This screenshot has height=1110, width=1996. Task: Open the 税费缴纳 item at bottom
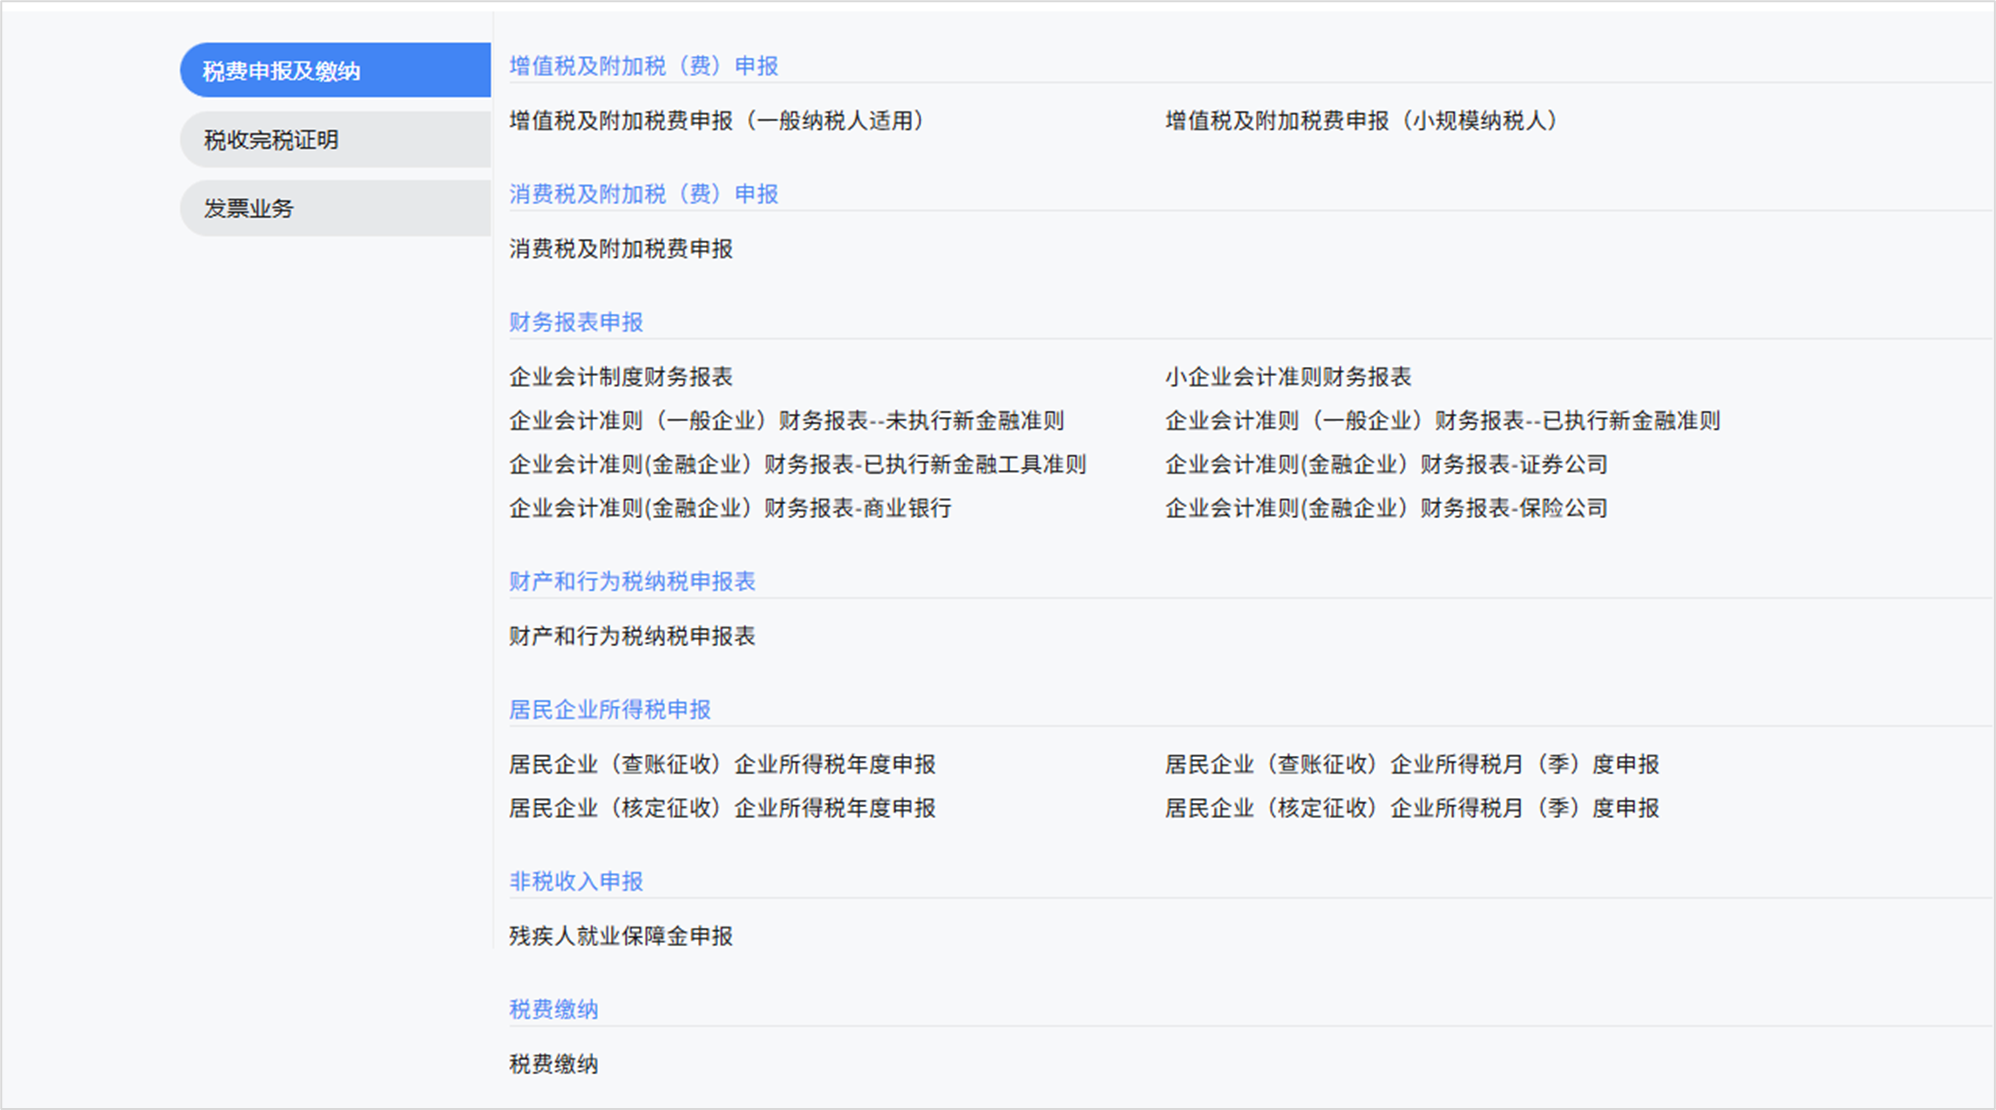553,1064
